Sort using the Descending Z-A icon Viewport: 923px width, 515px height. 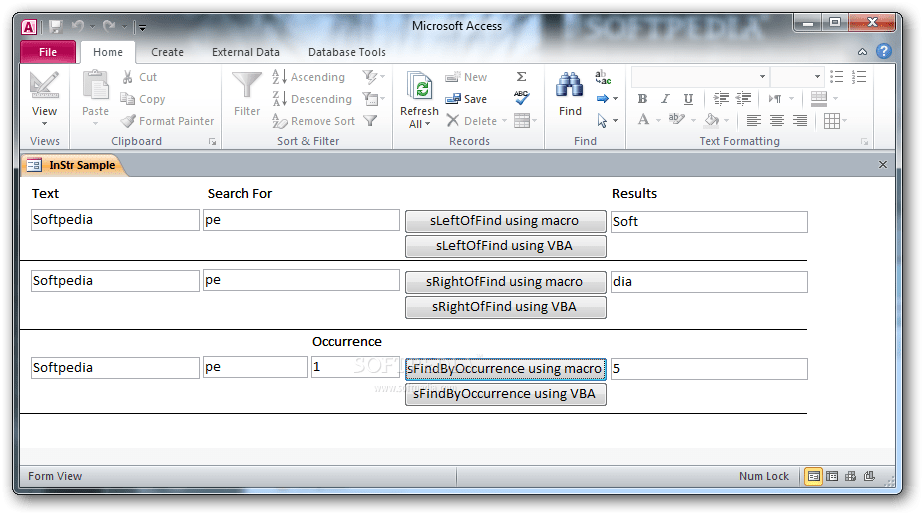coord(280,99)
